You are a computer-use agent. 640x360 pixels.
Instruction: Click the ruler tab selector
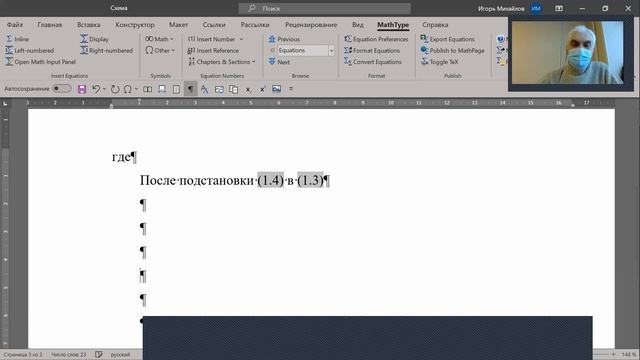5,104
